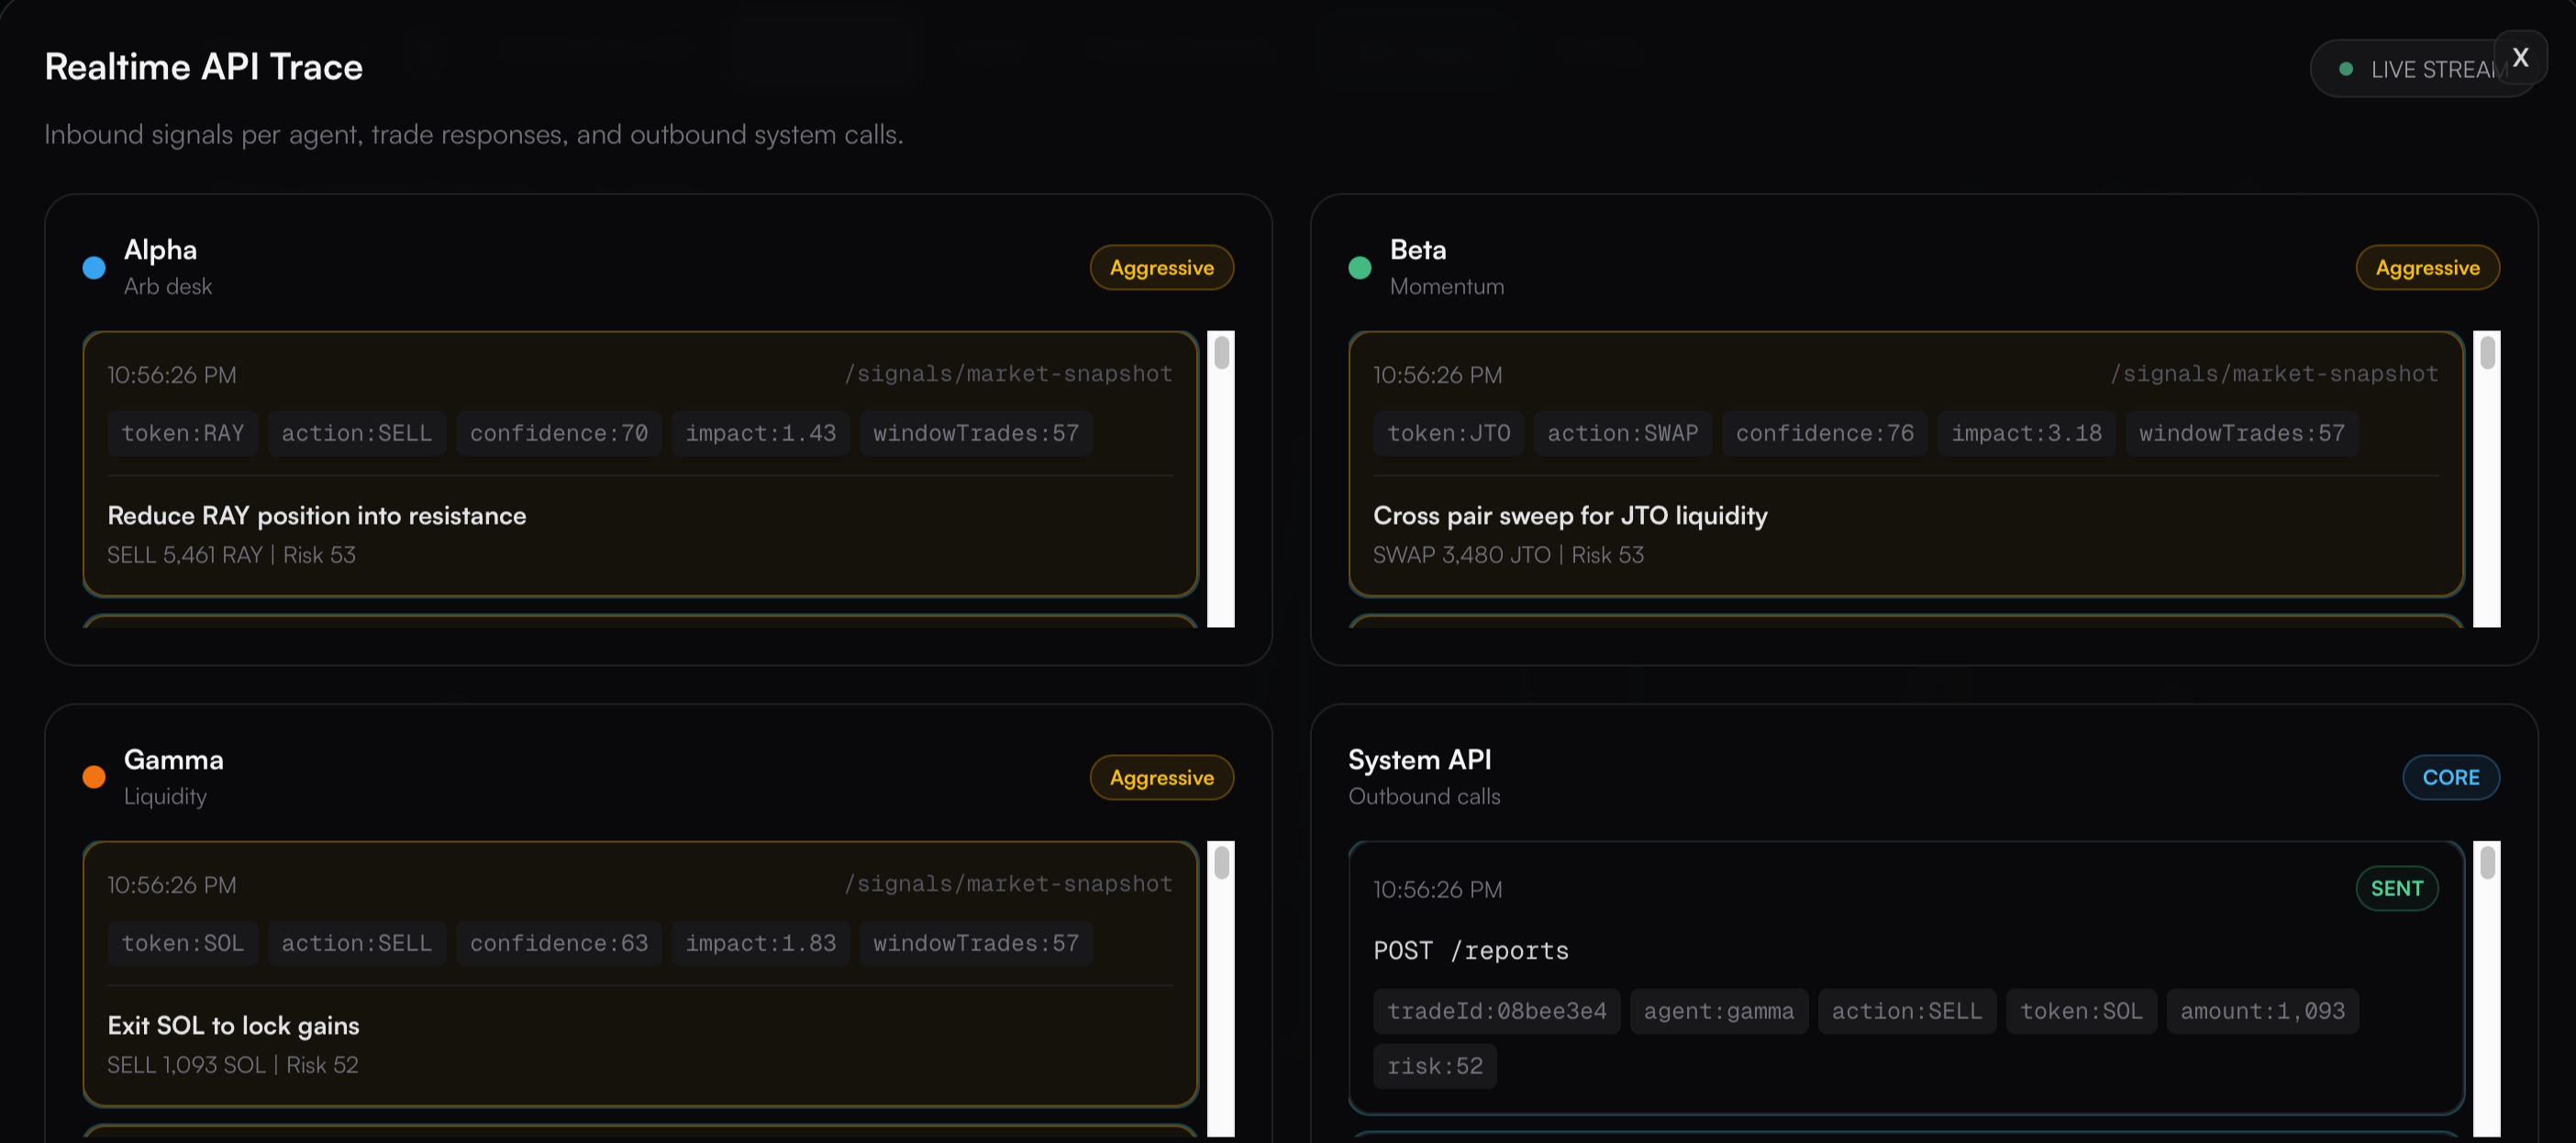Open the Exit SOL to lock gains entry

coord(233,1025)
